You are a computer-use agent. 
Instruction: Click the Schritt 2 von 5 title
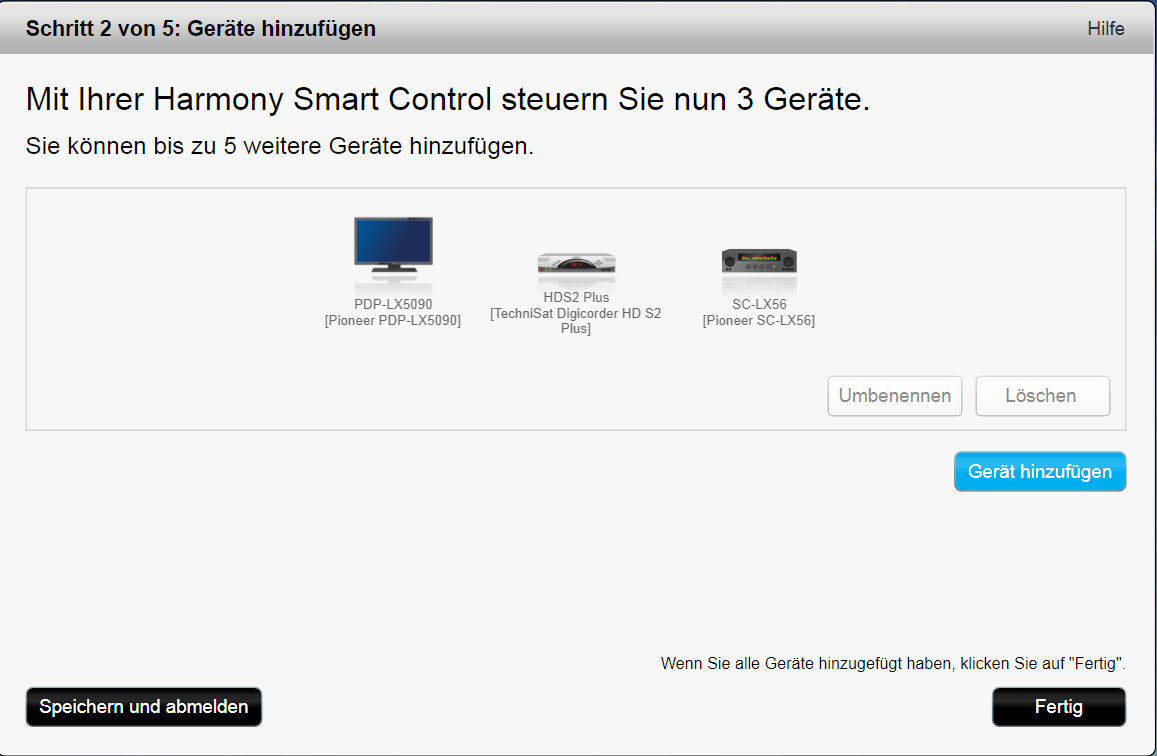(201, 29)
